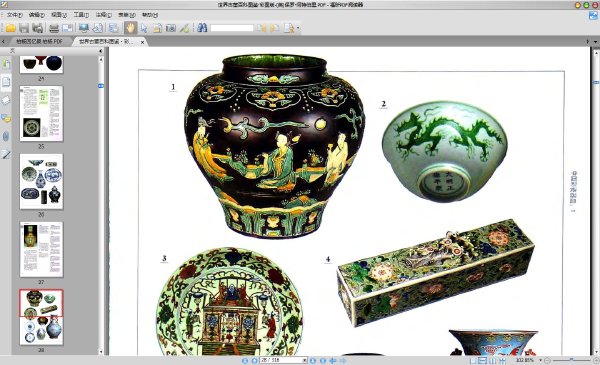The image size is (600, 365).
Task: Open a file with the folder icon
Action: click(10, 28)
